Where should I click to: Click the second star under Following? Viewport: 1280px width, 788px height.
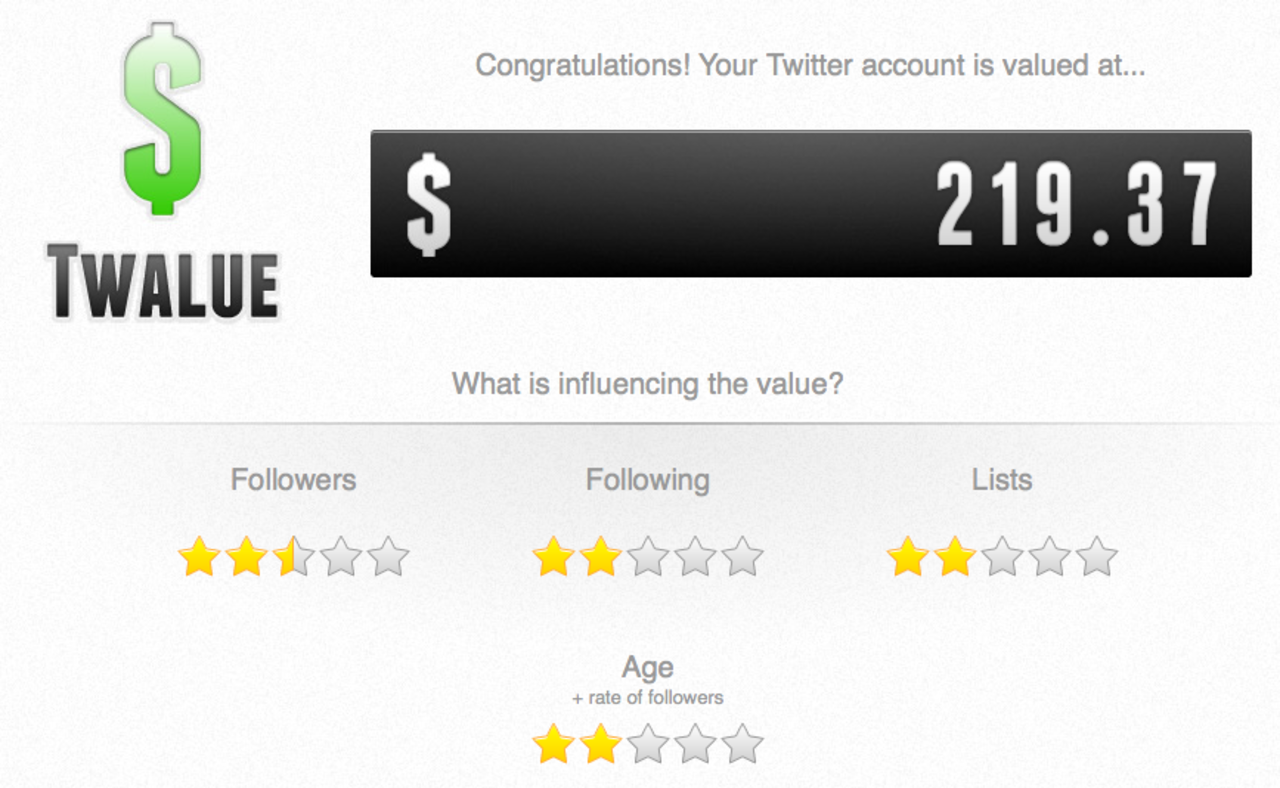point(600,557)
